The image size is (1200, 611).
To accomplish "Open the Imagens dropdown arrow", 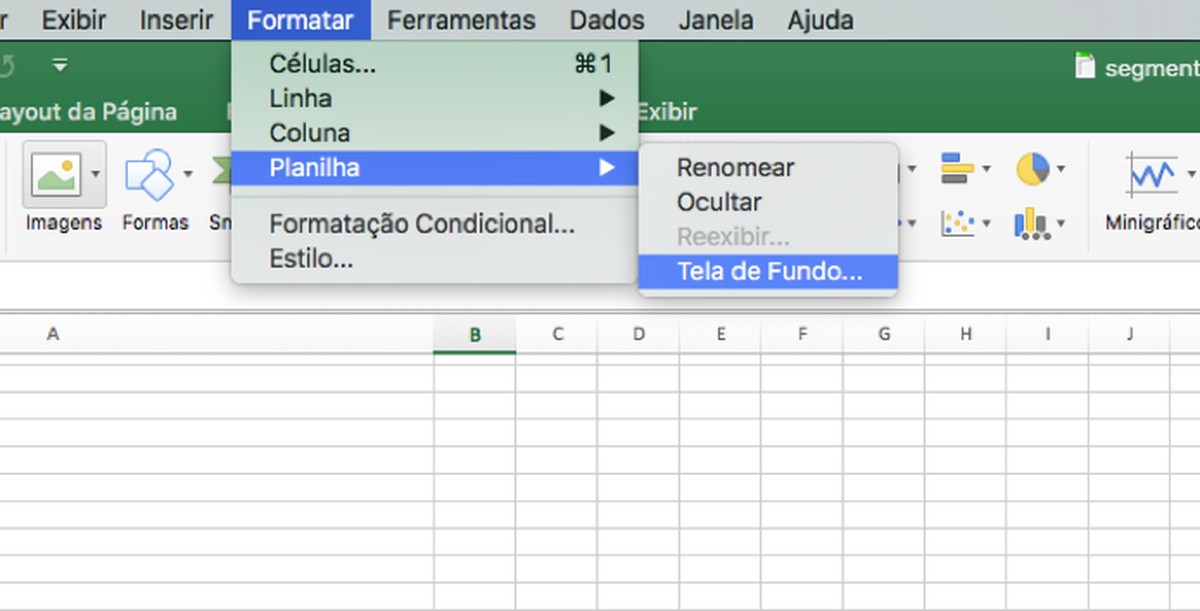I will click(x=97, y=174).
